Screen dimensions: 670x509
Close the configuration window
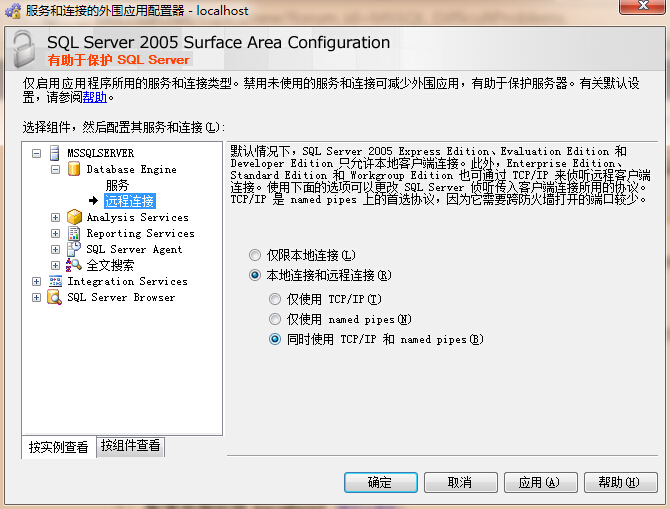click(642, 6)
